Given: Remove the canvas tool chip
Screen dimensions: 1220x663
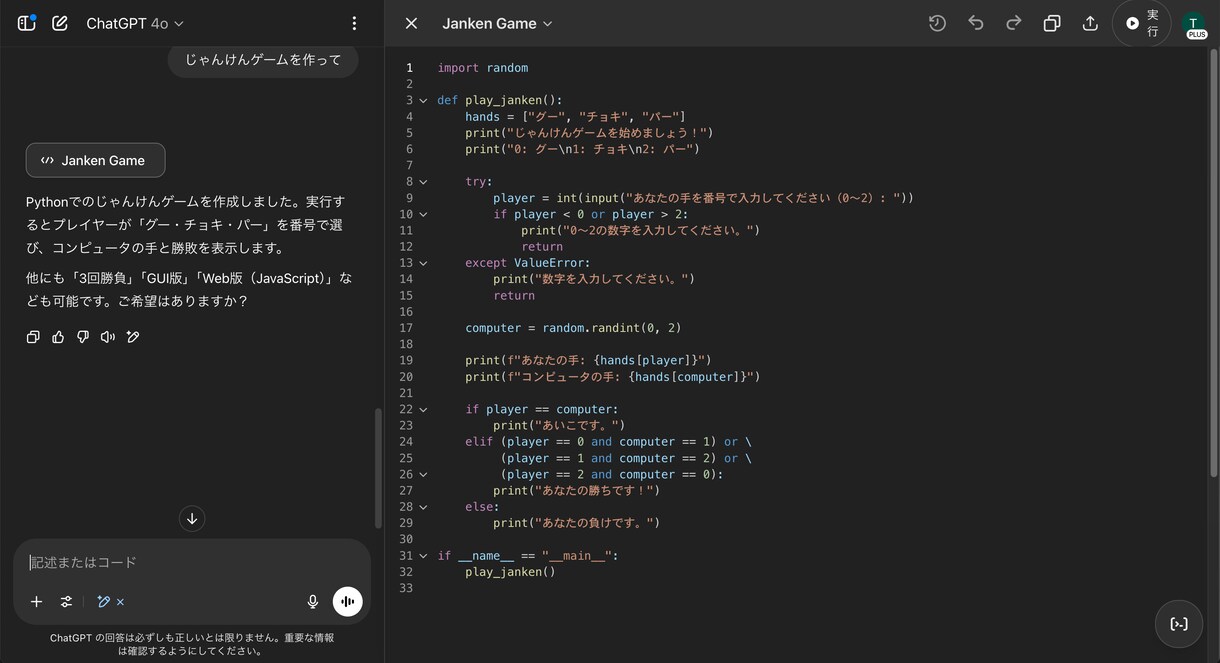Looking at the screenshot, I should click(x=120, y=602).
